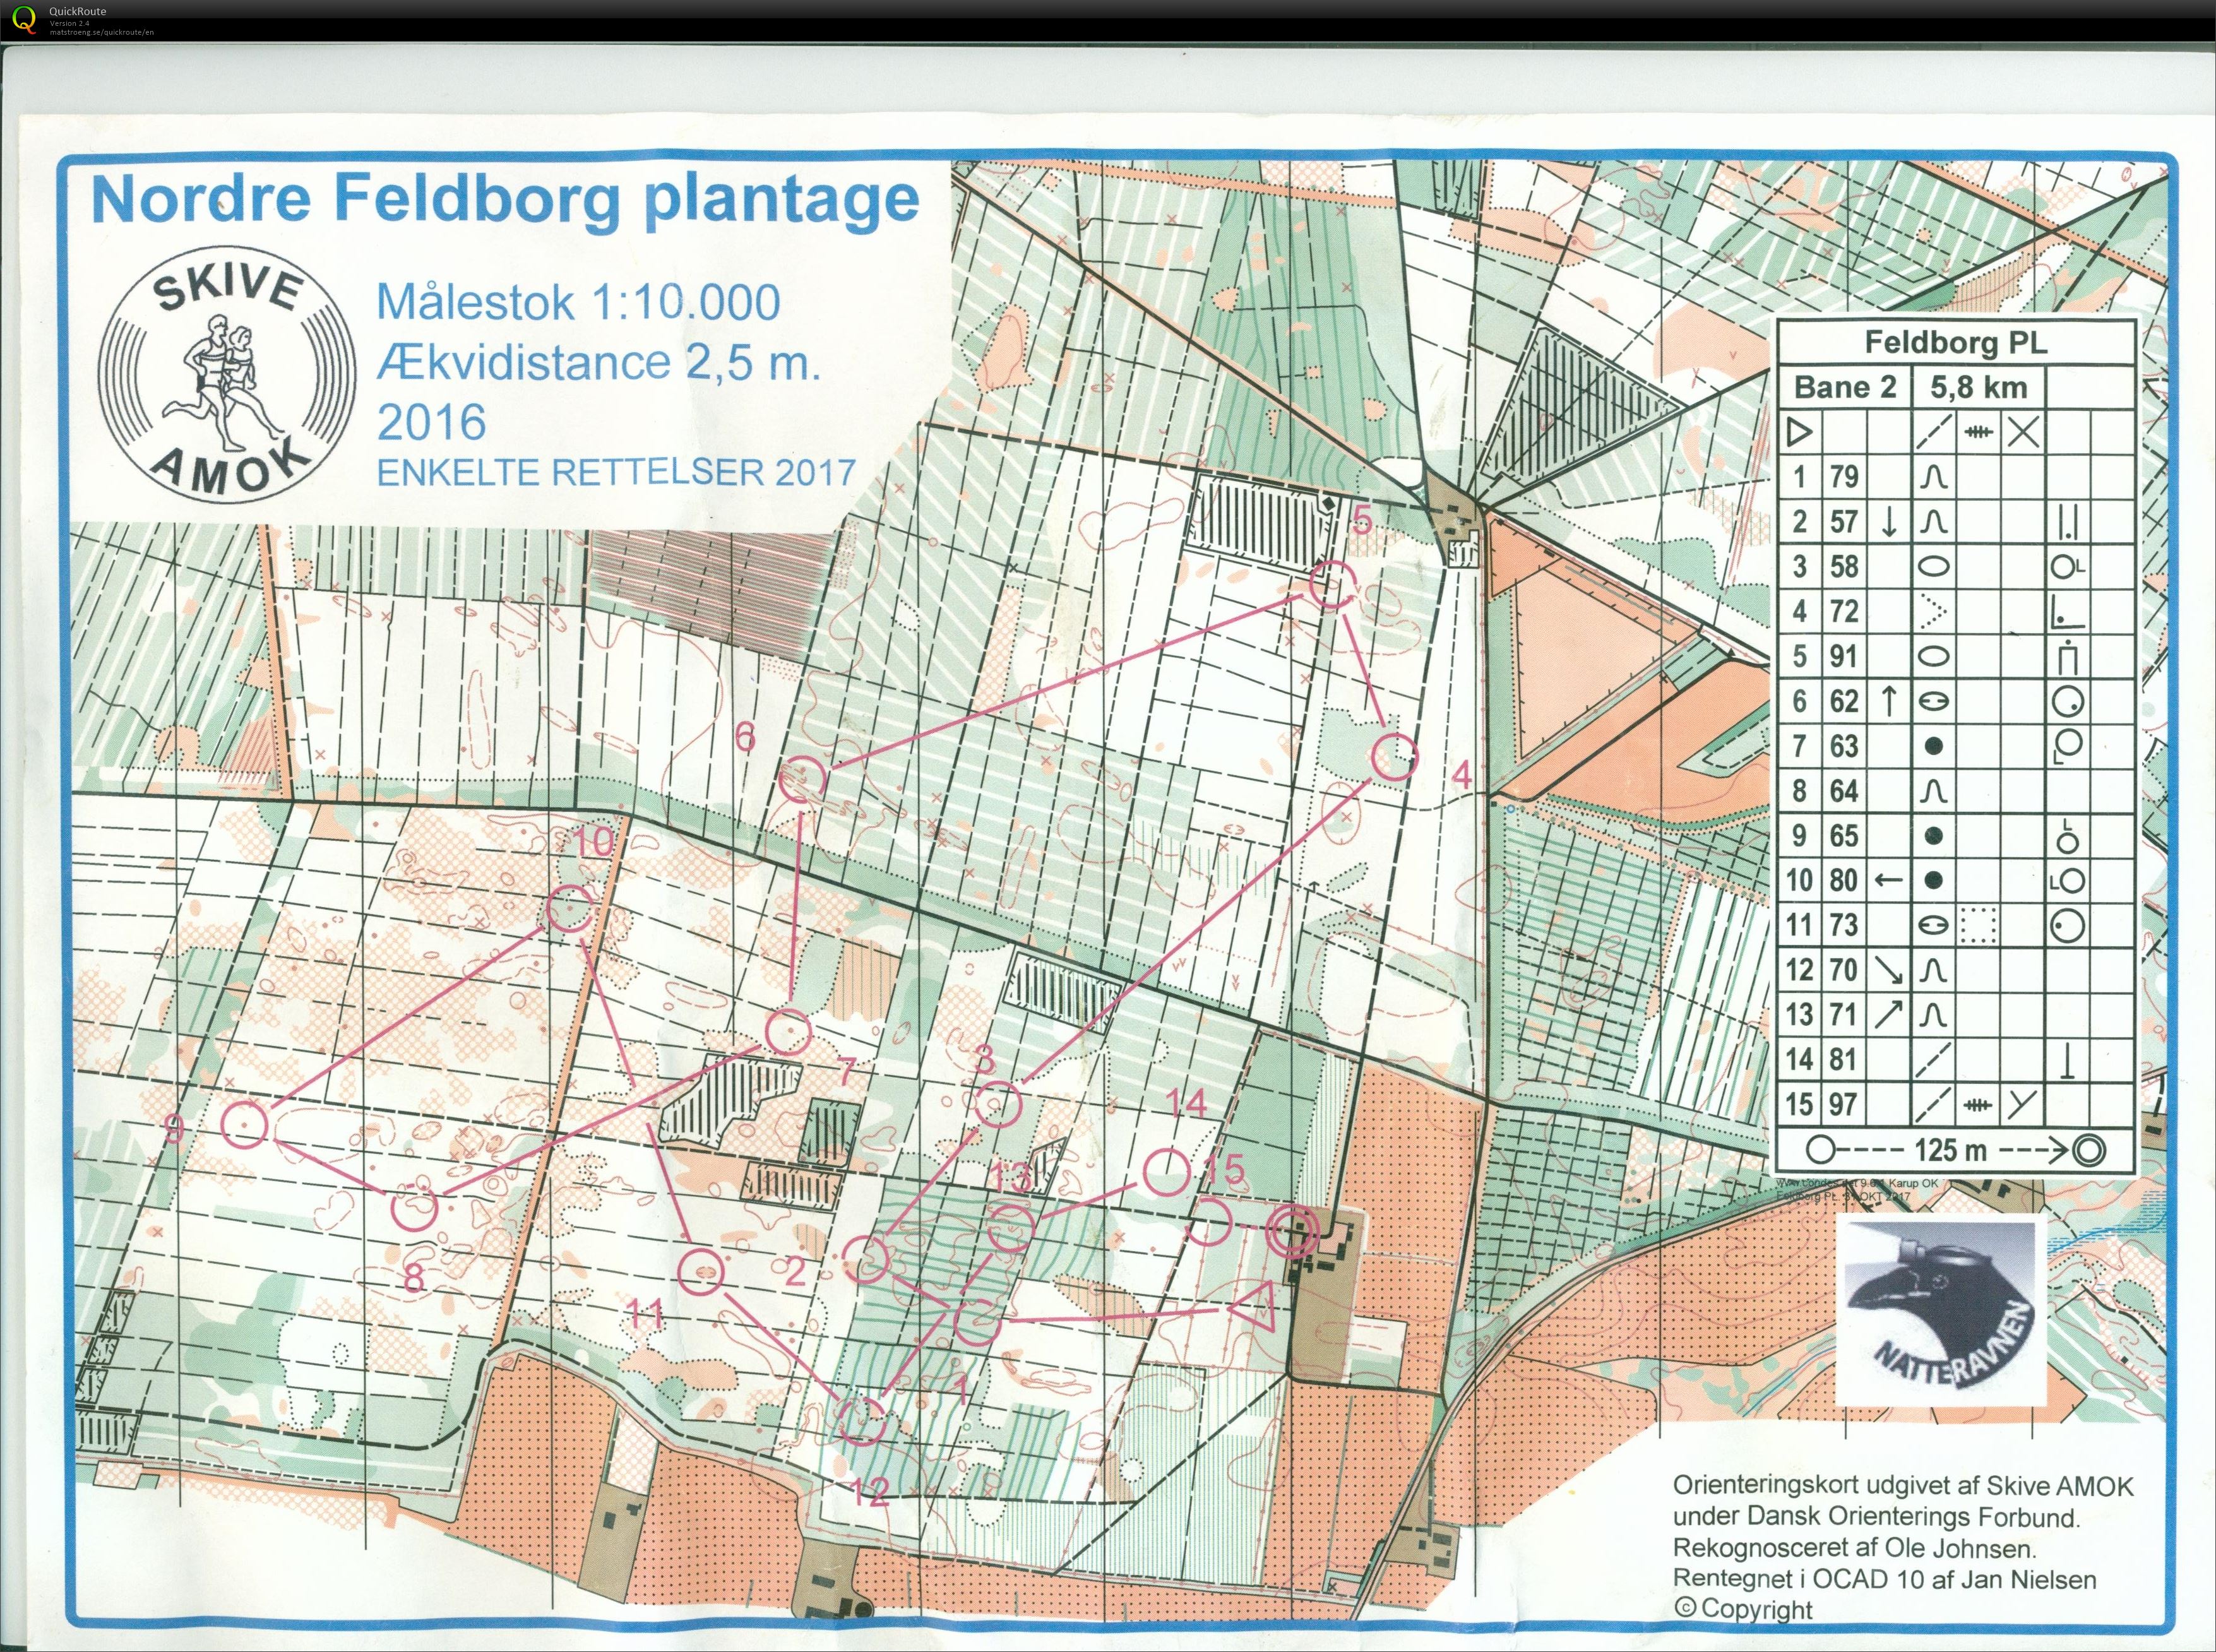Click control circle 1 on the map
The height and width of the screenshot is (1652, 2216).
pos(977,1323)
